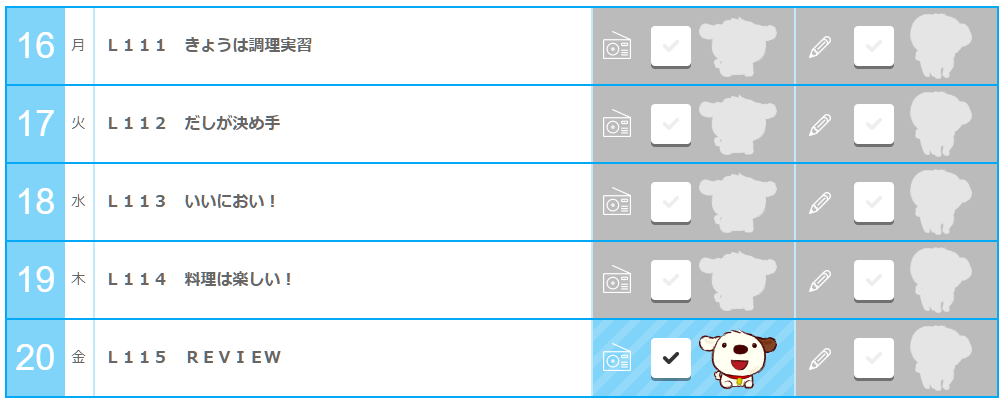Uncheck radio listened checkbox for L115 REVIEW

tap(671, 358)
